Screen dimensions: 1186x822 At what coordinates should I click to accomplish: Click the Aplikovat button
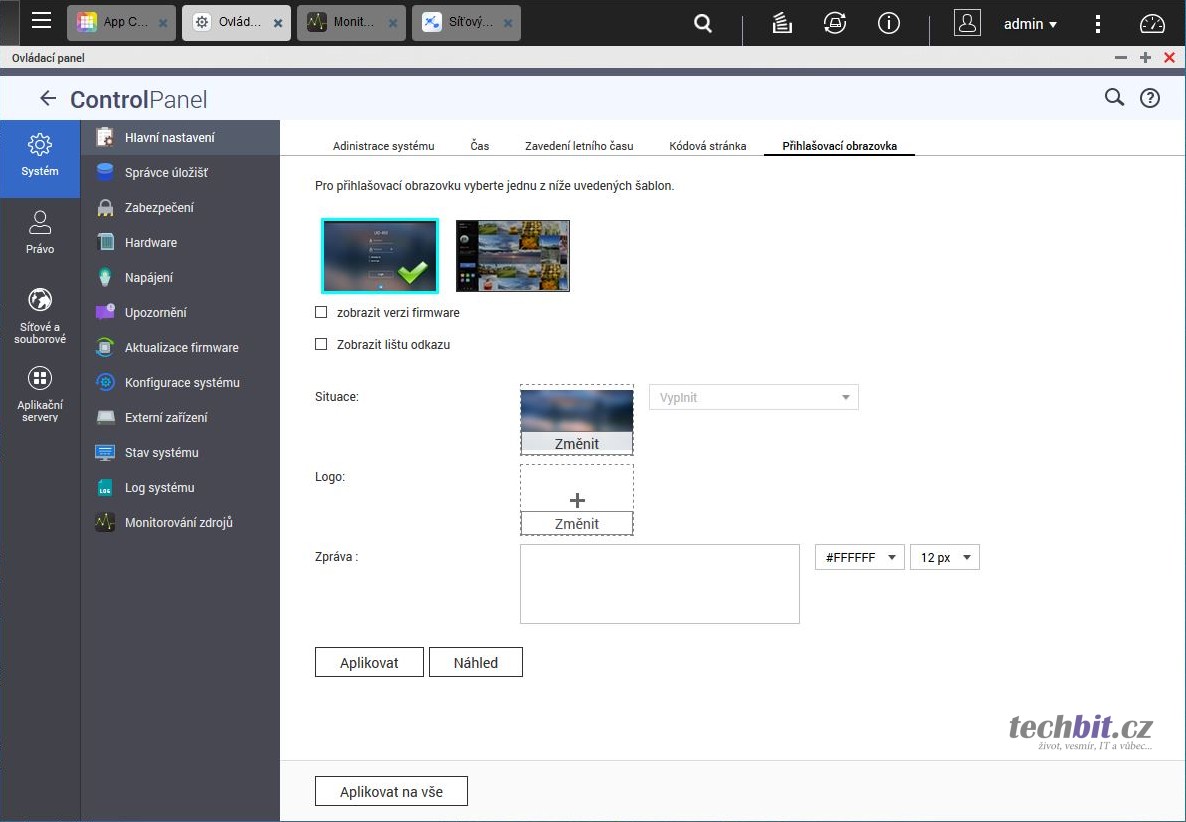click(x=369, y=662)
